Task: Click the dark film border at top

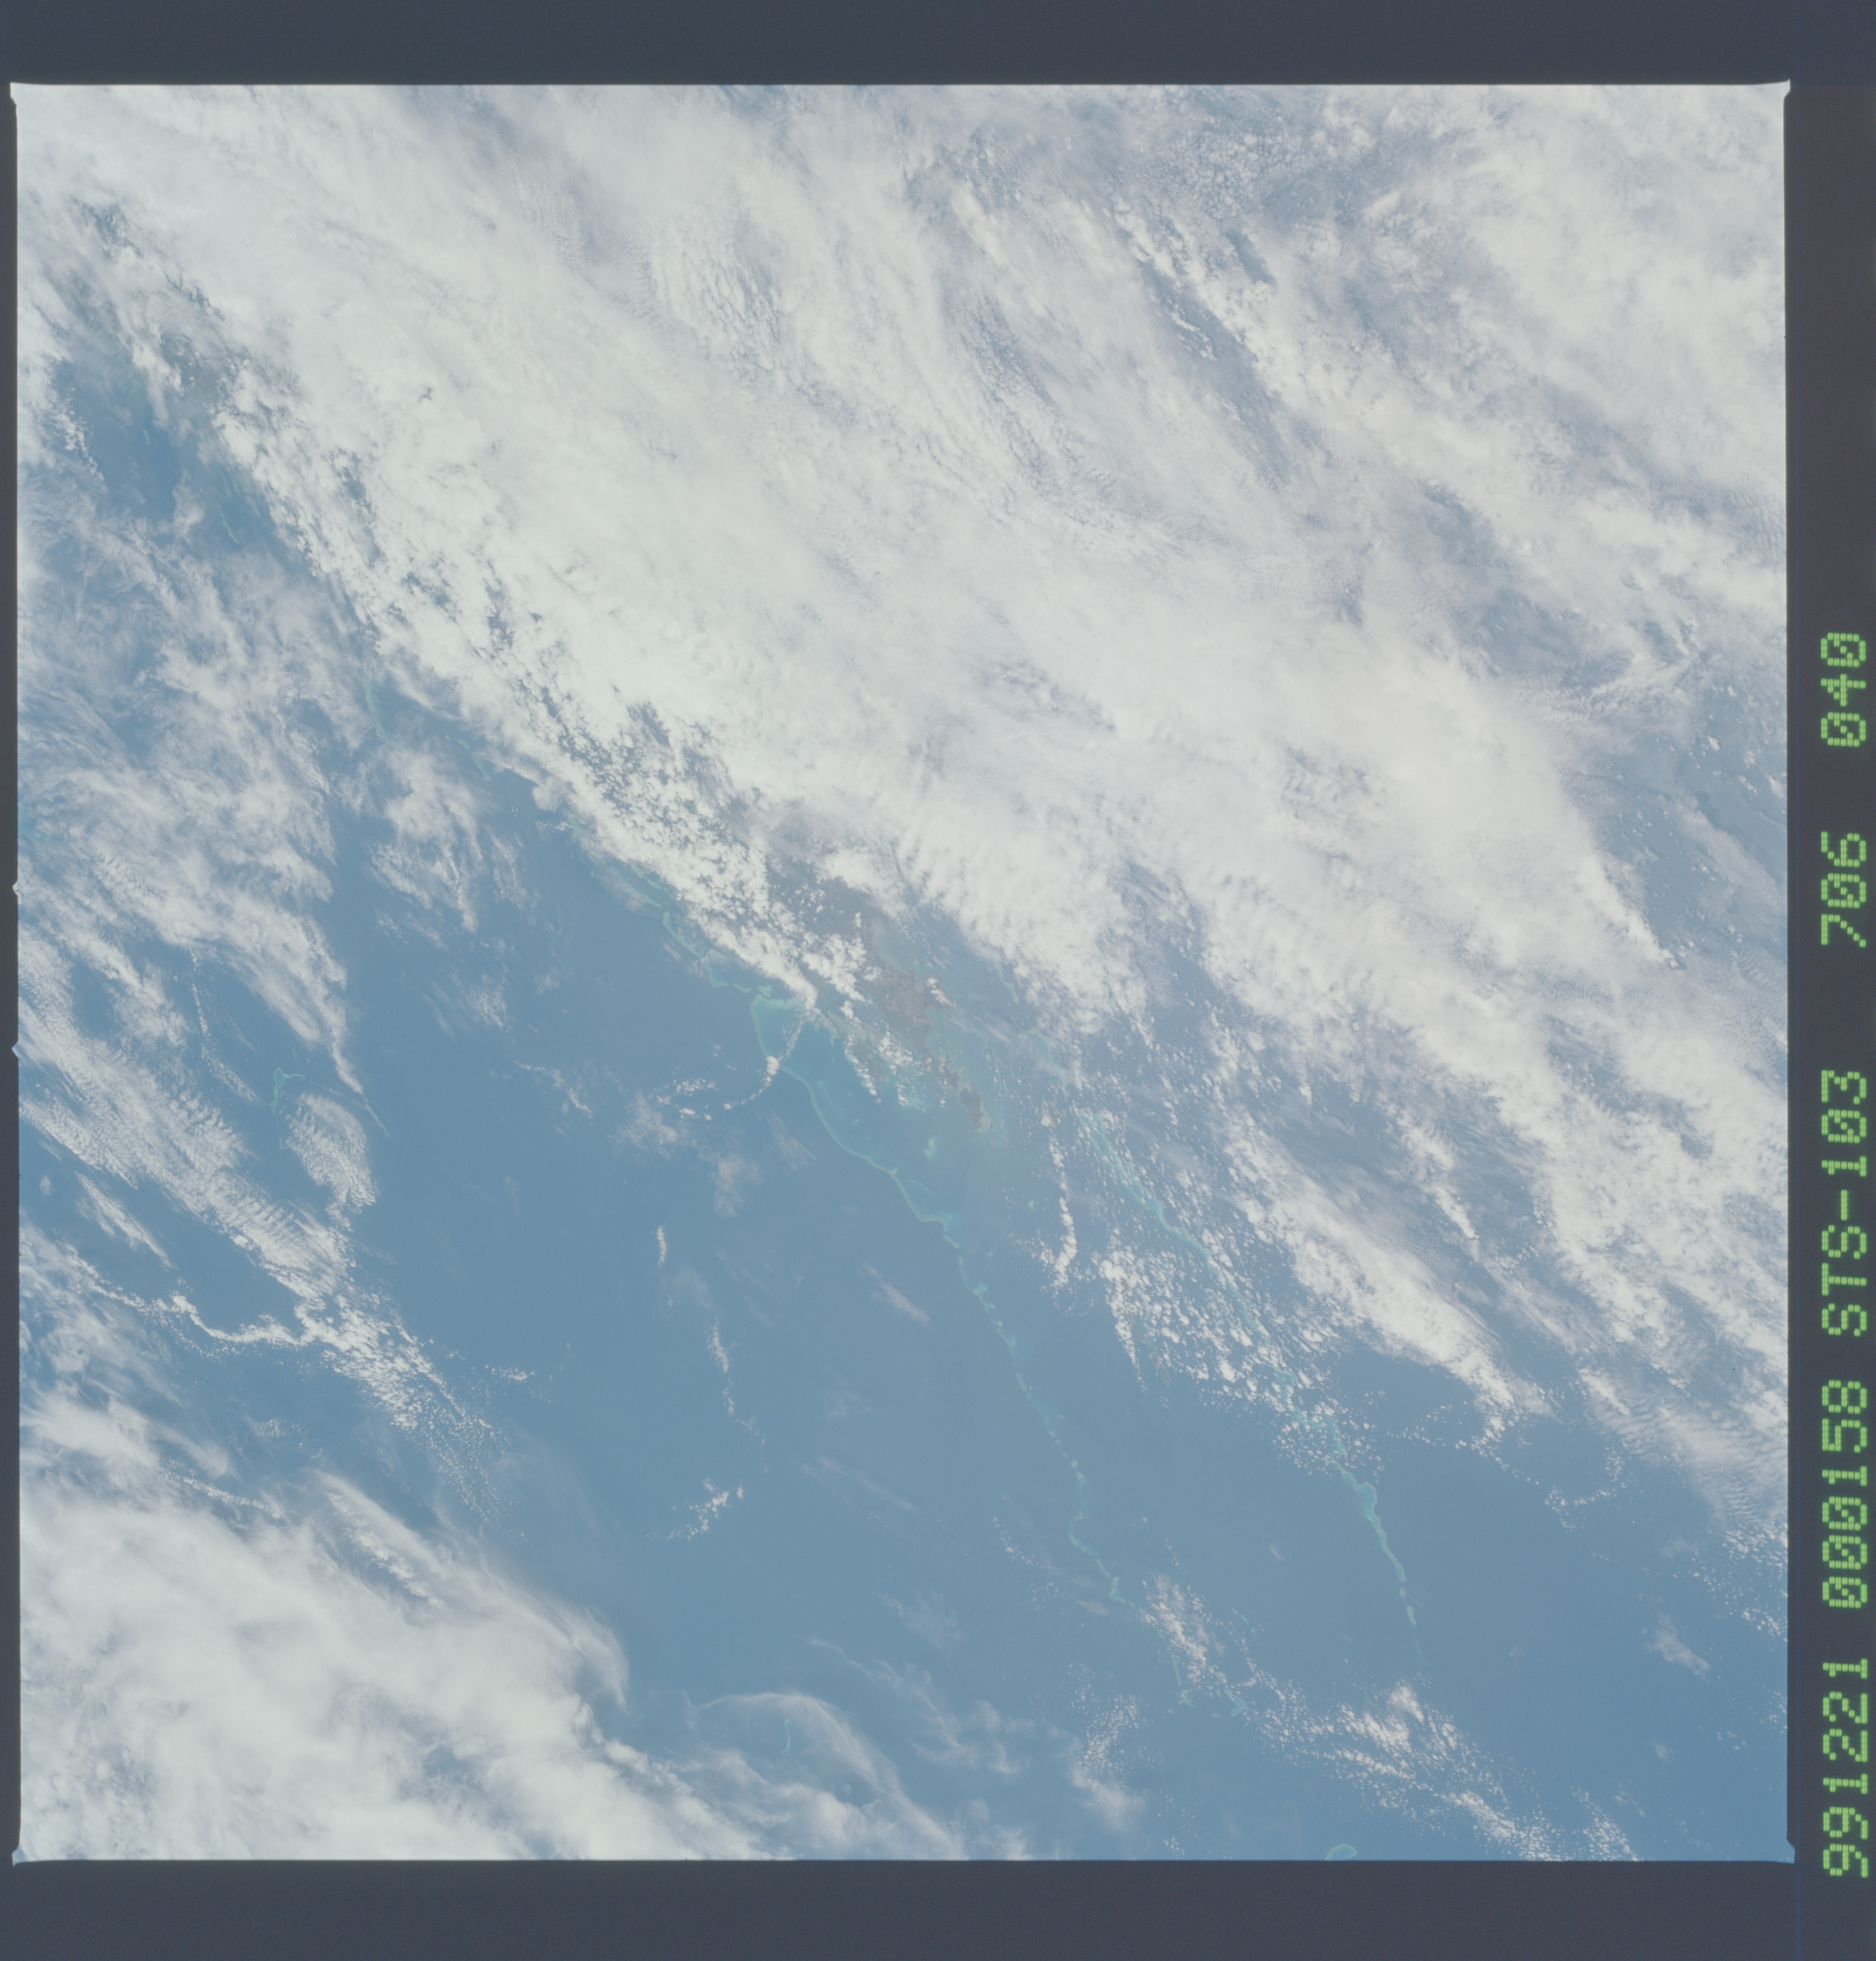Action: 900,40
